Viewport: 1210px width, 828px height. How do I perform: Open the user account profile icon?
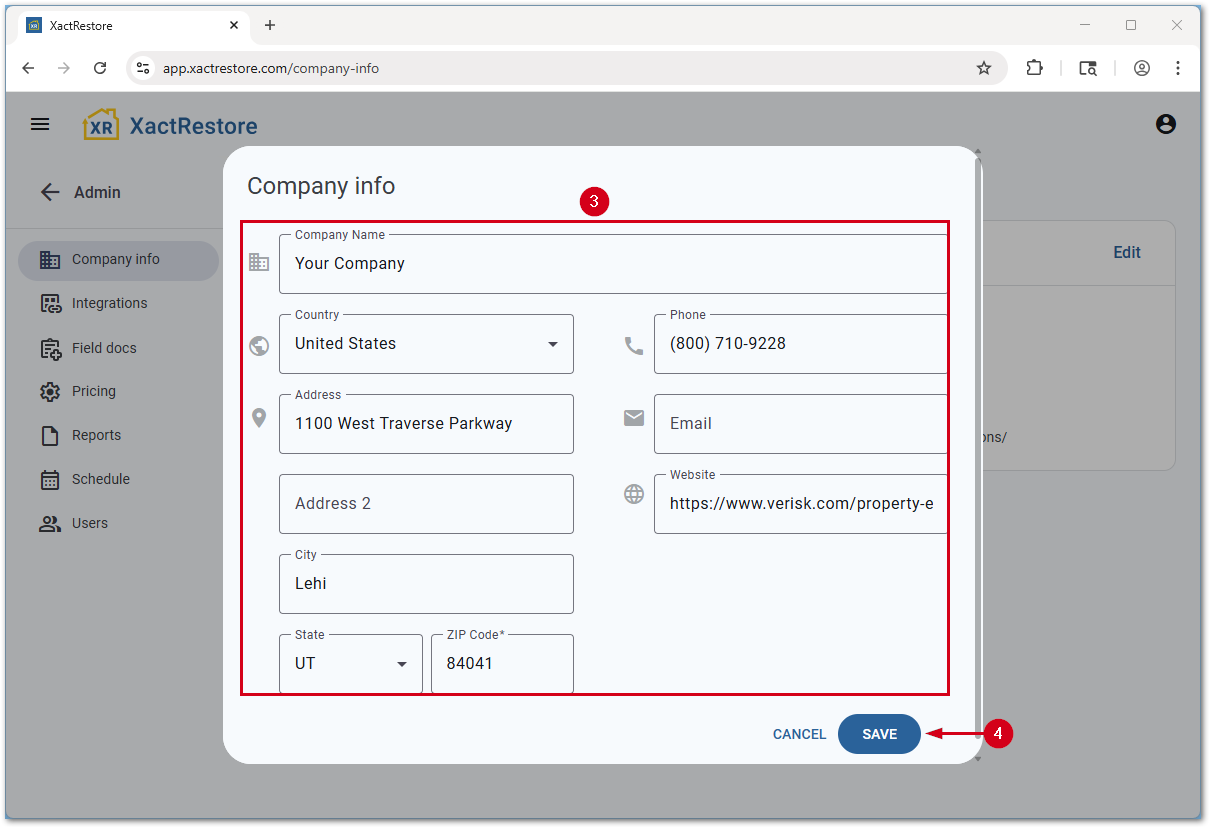coord(1165,125)
